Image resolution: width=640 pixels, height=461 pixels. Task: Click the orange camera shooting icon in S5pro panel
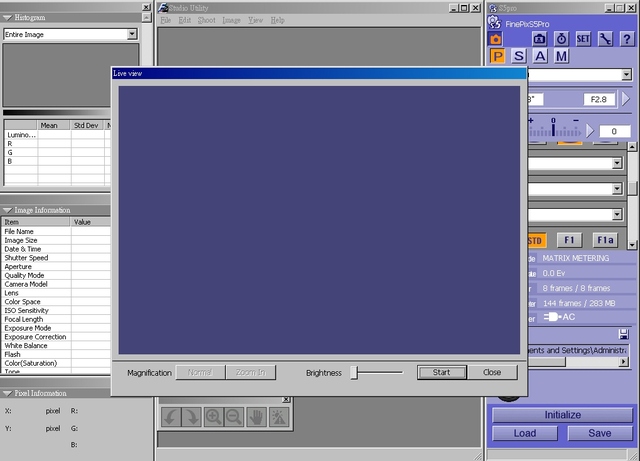(496, 40)
